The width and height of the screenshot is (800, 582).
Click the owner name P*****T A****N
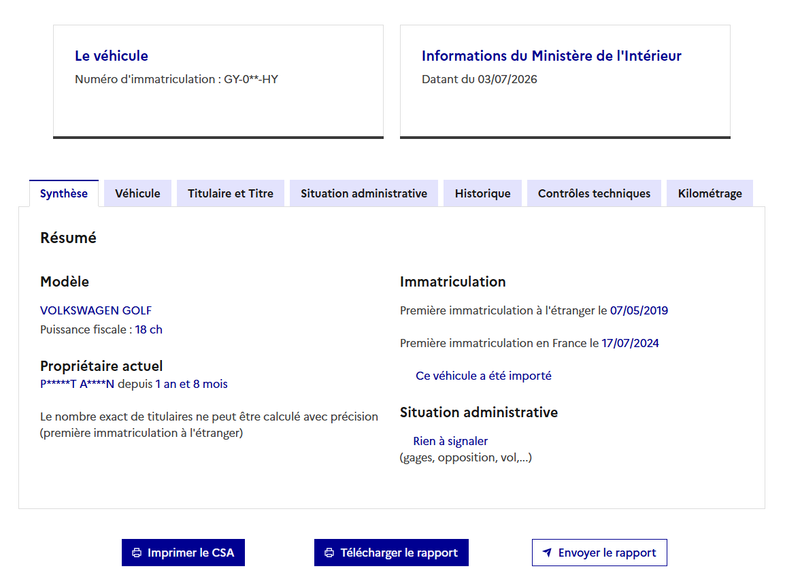(x=77, y=384)
